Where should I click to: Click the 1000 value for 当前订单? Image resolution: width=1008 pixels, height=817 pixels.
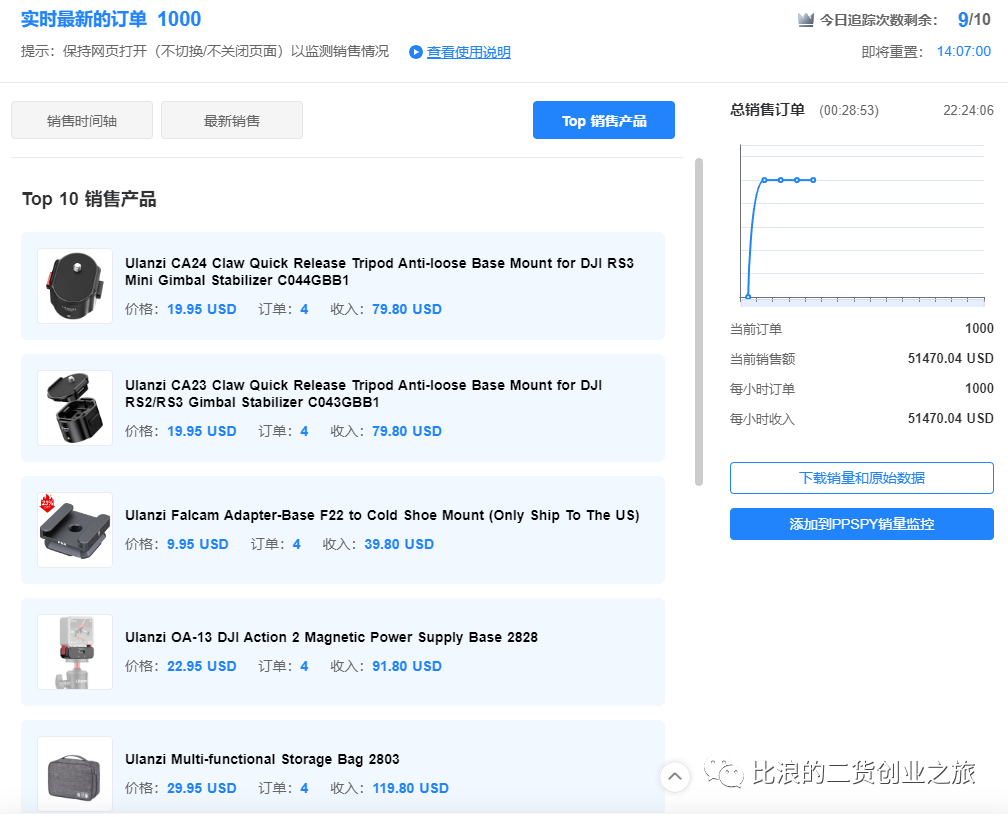(x=979, y=328)
